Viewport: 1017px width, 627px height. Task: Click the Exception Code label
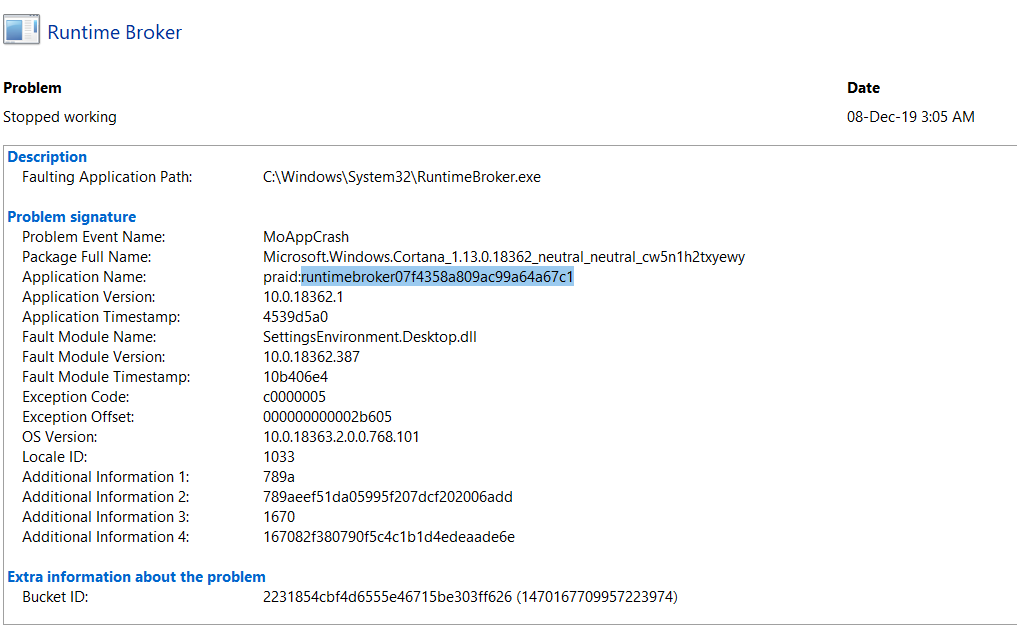pos(75,397)
